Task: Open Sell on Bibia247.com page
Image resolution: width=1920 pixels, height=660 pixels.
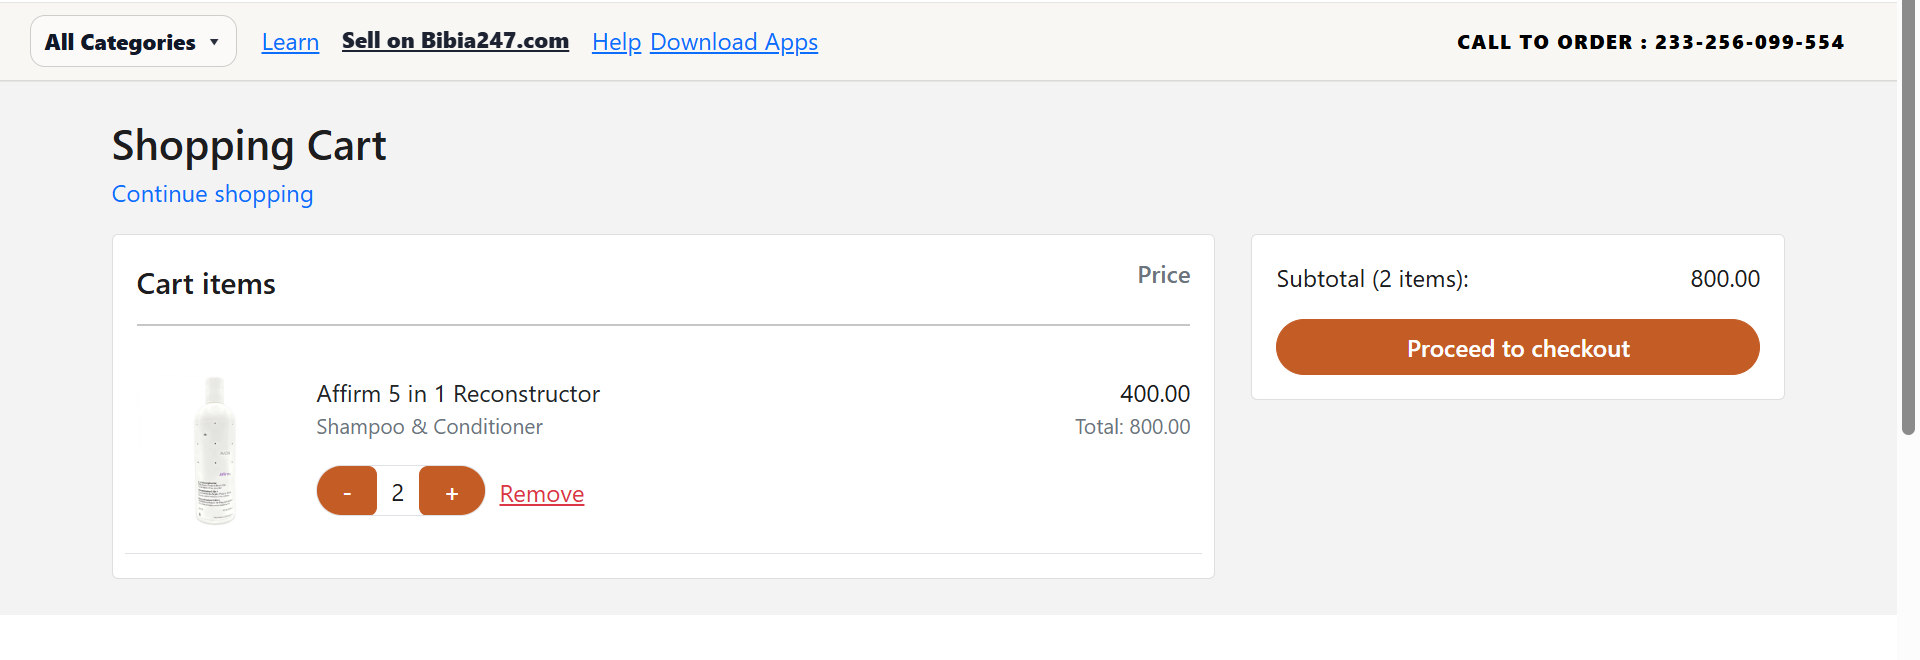Action: [455, 41]
